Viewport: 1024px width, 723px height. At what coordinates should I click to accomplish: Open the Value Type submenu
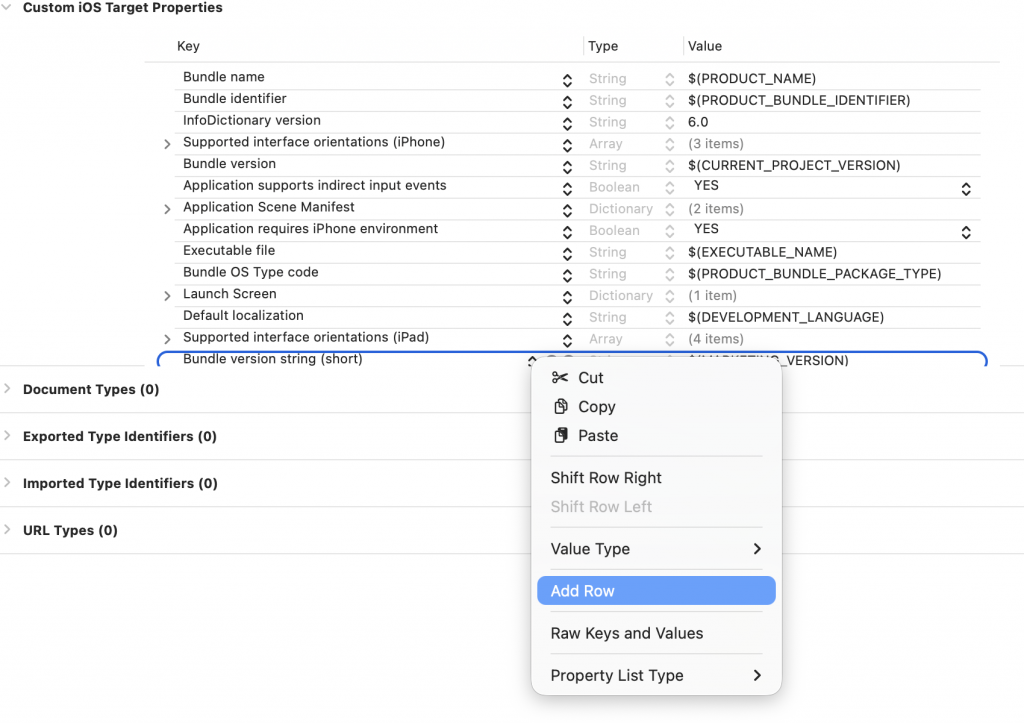[x=655, y=549]
